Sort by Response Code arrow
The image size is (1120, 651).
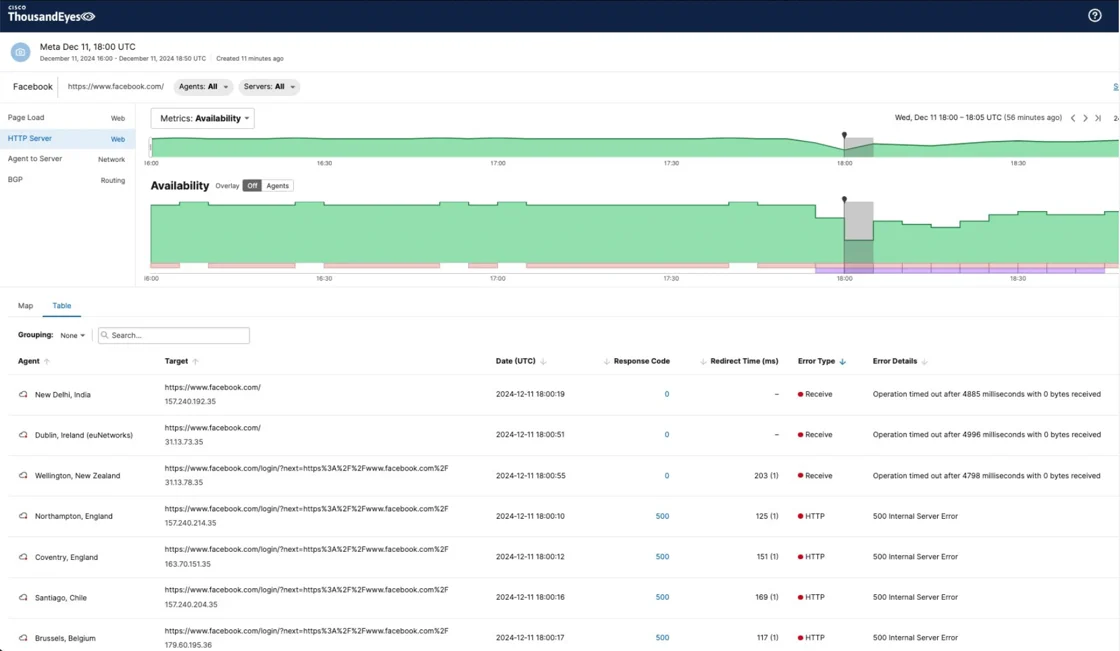(x=606, y=362)
